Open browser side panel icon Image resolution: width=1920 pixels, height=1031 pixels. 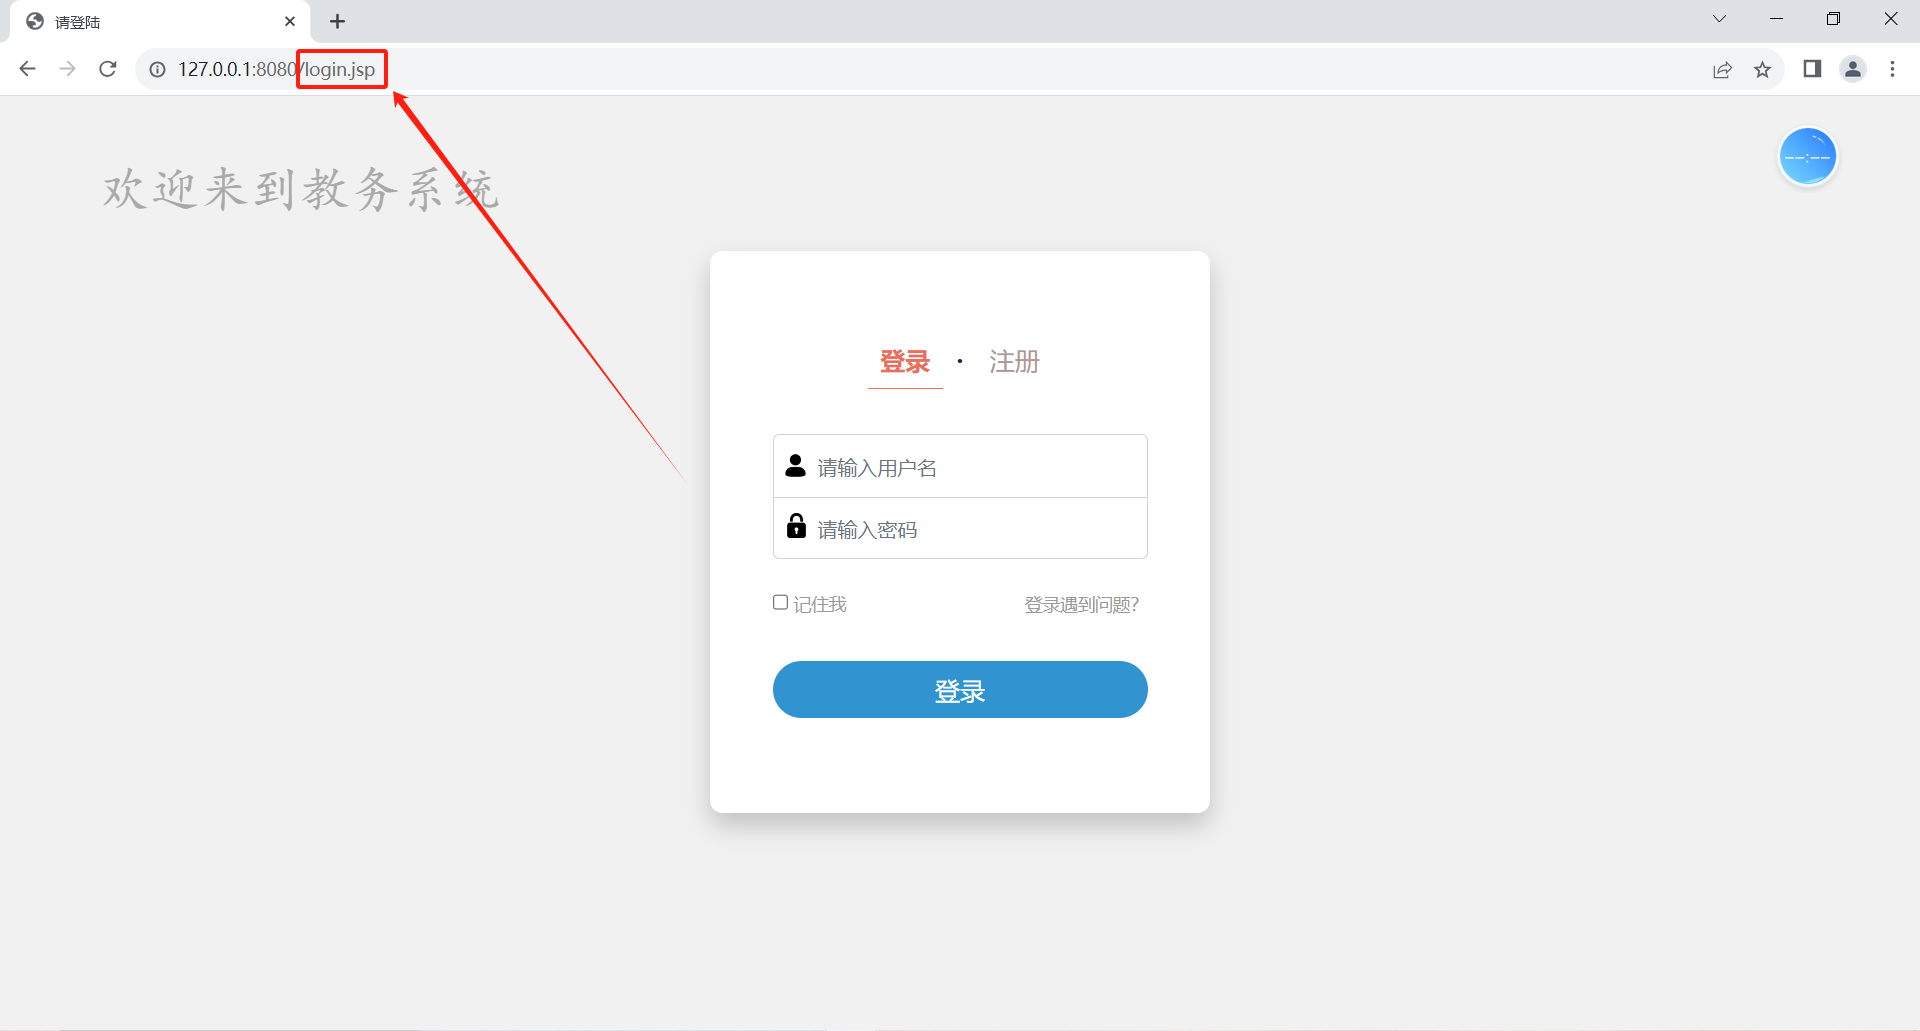click(1812, 69)
